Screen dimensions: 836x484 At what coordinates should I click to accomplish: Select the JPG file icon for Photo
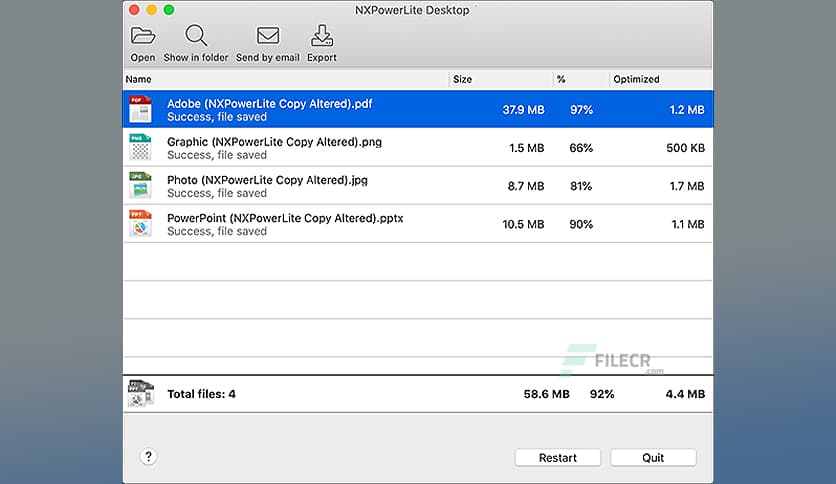(140, 185)
